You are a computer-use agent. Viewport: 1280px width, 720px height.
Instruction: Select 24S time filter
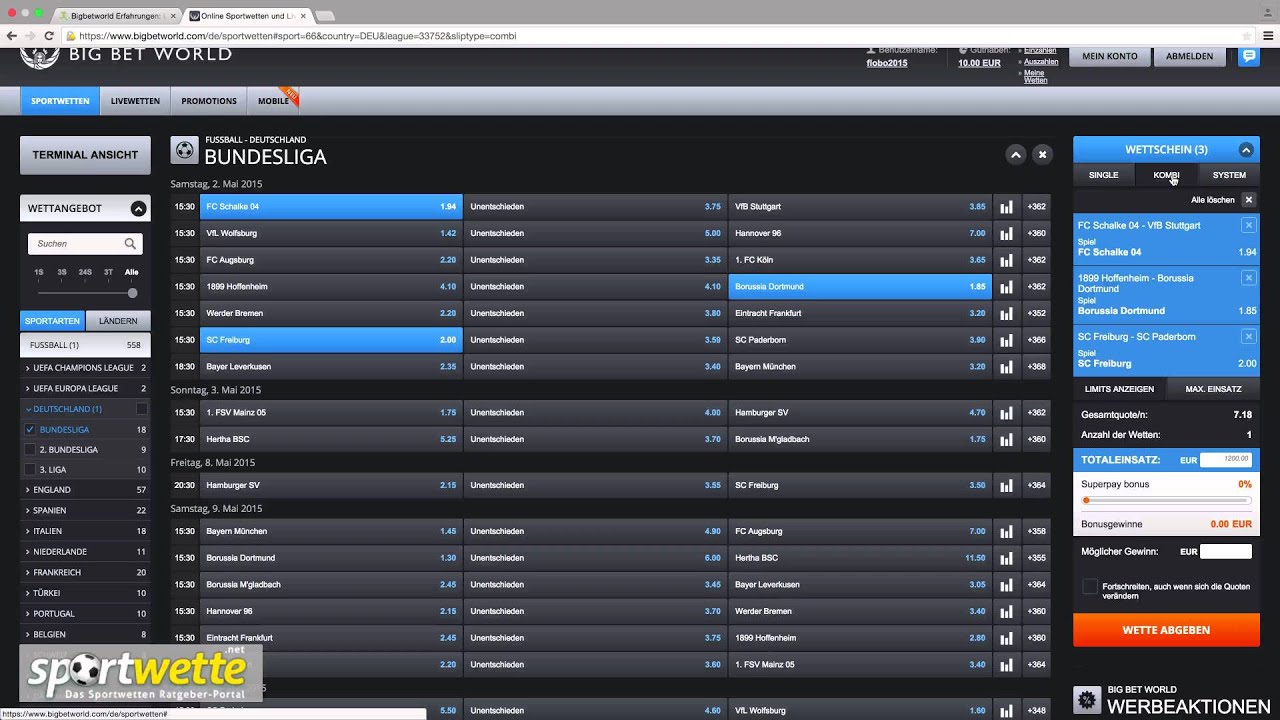coord(85,272)
